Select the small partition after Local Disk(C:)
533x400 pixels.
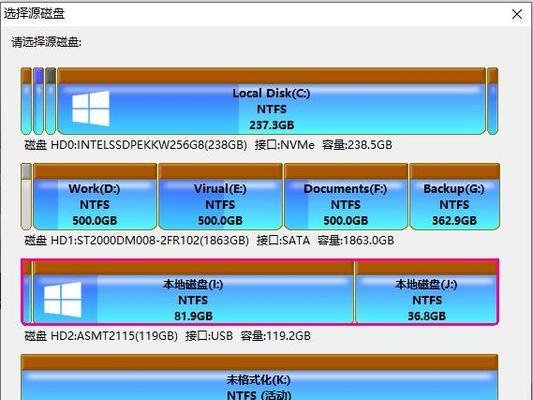(x=493, y=101)
